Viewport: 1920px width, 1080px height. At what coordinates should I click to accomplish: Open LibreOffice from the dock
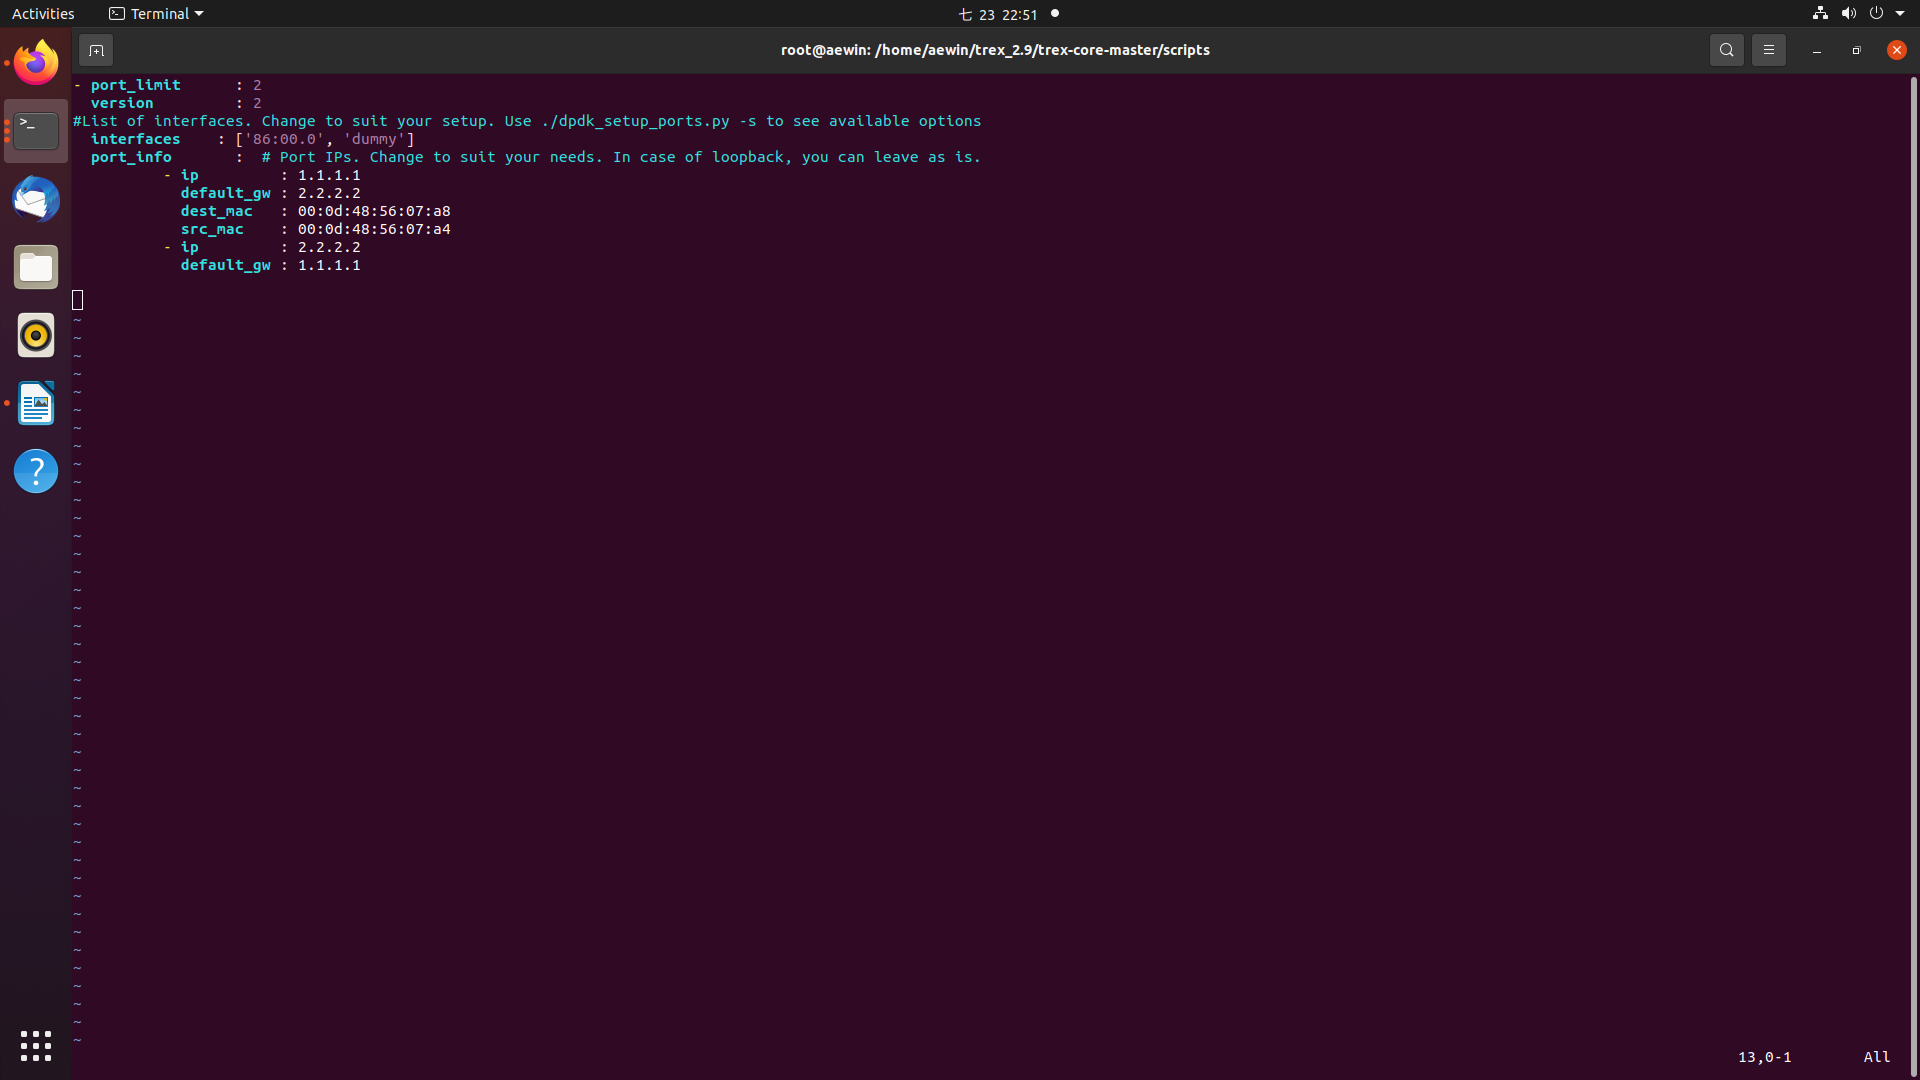pos(35,403)
